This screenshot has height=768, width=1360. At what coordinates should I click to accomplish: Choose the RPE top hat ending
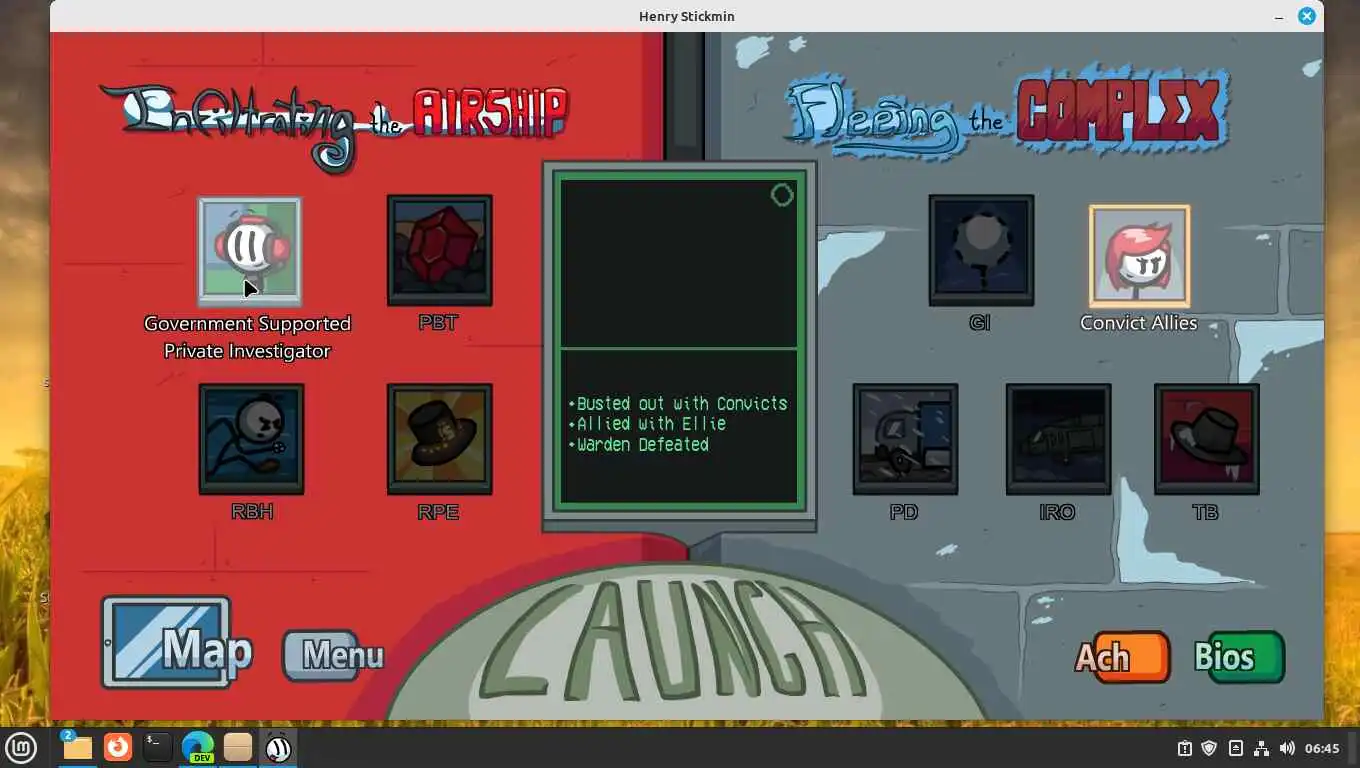pyautogui.click(x=439, y=439)
